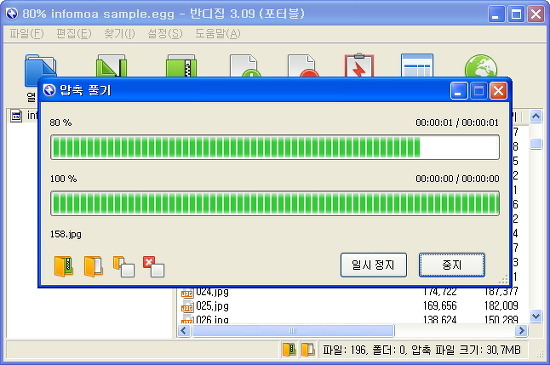This screenshot has height=365, width=550.
Task: Click the open folder icon in extract dialog
Action: point(93,266)
